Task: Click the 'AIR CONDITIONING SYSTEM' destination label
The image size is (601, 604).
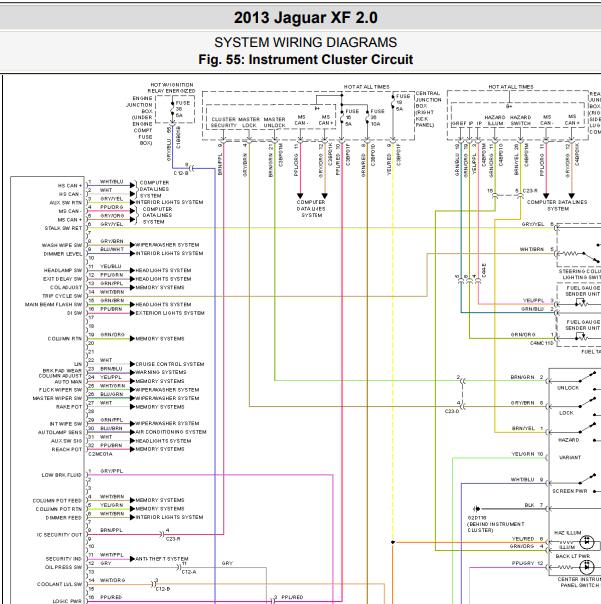Action: coord(171,432)
